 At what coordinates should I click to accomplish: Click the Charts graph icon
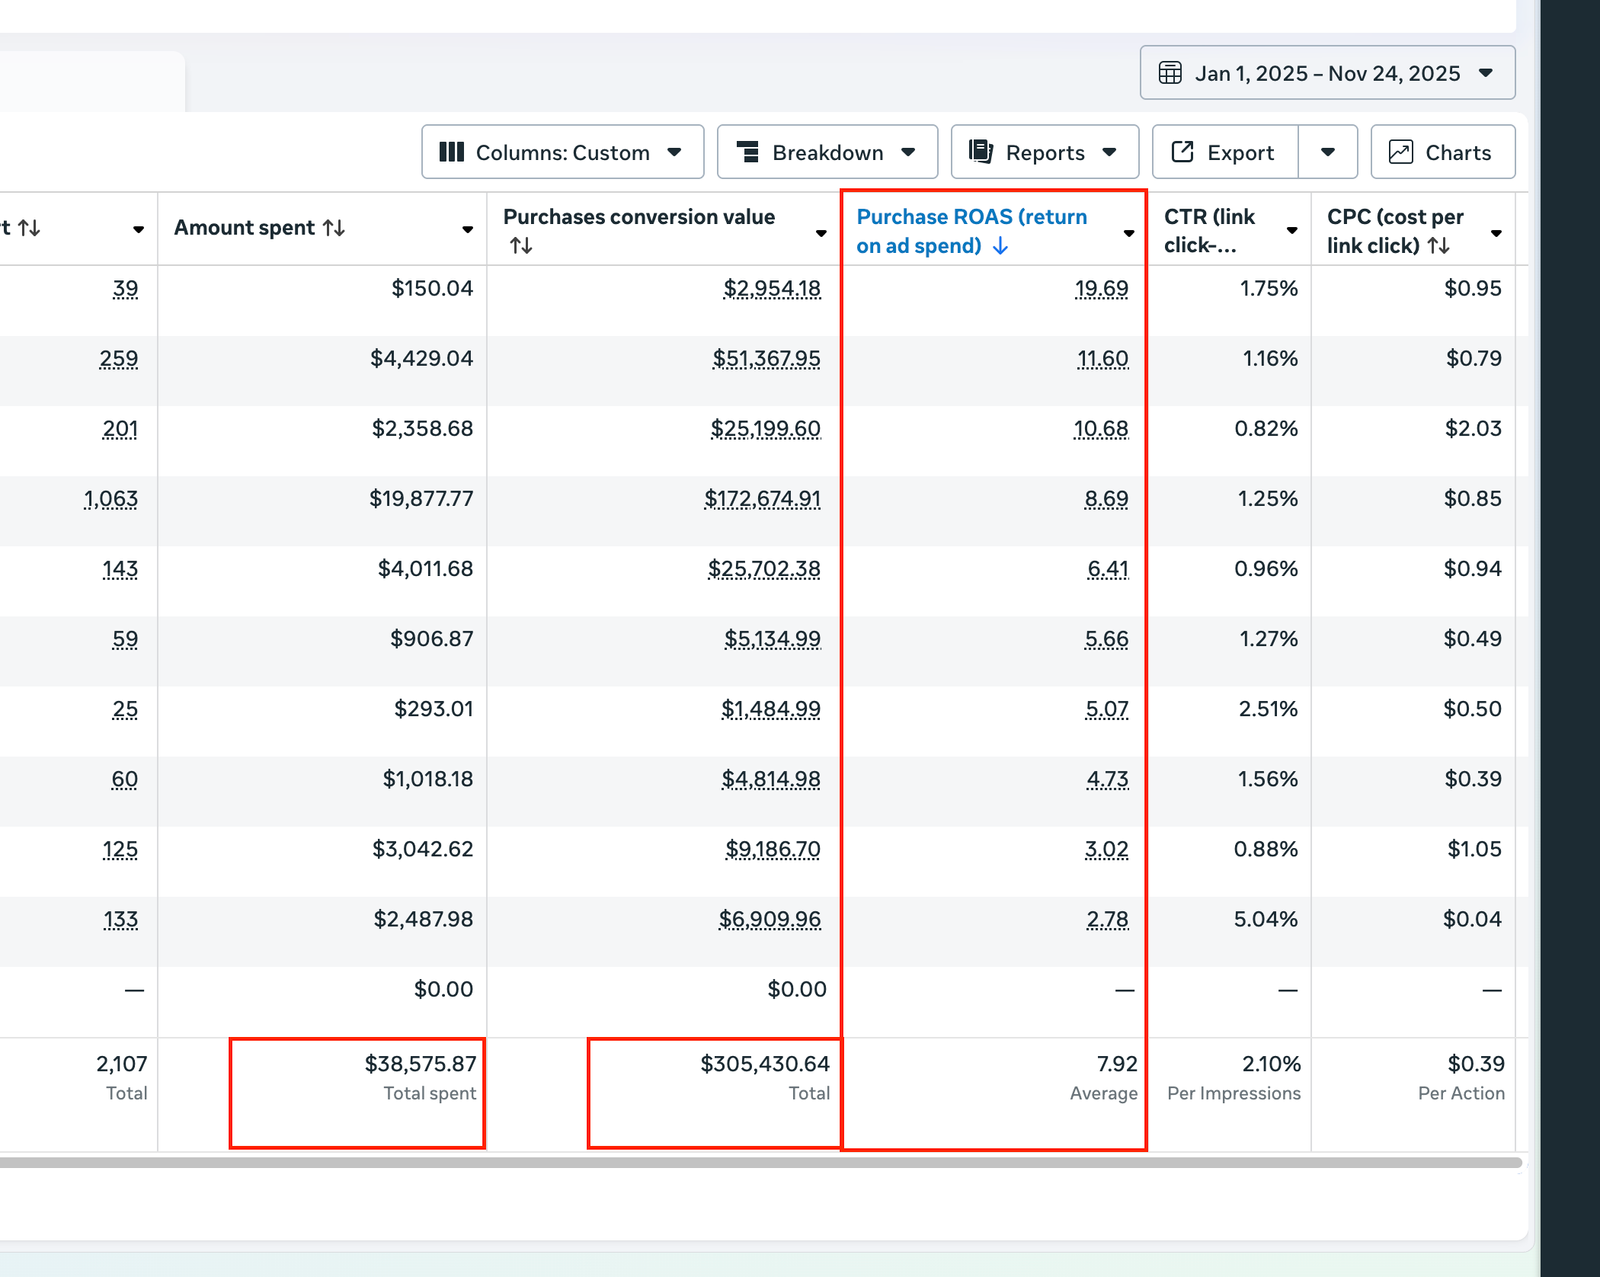click(x=1401, y=152)
